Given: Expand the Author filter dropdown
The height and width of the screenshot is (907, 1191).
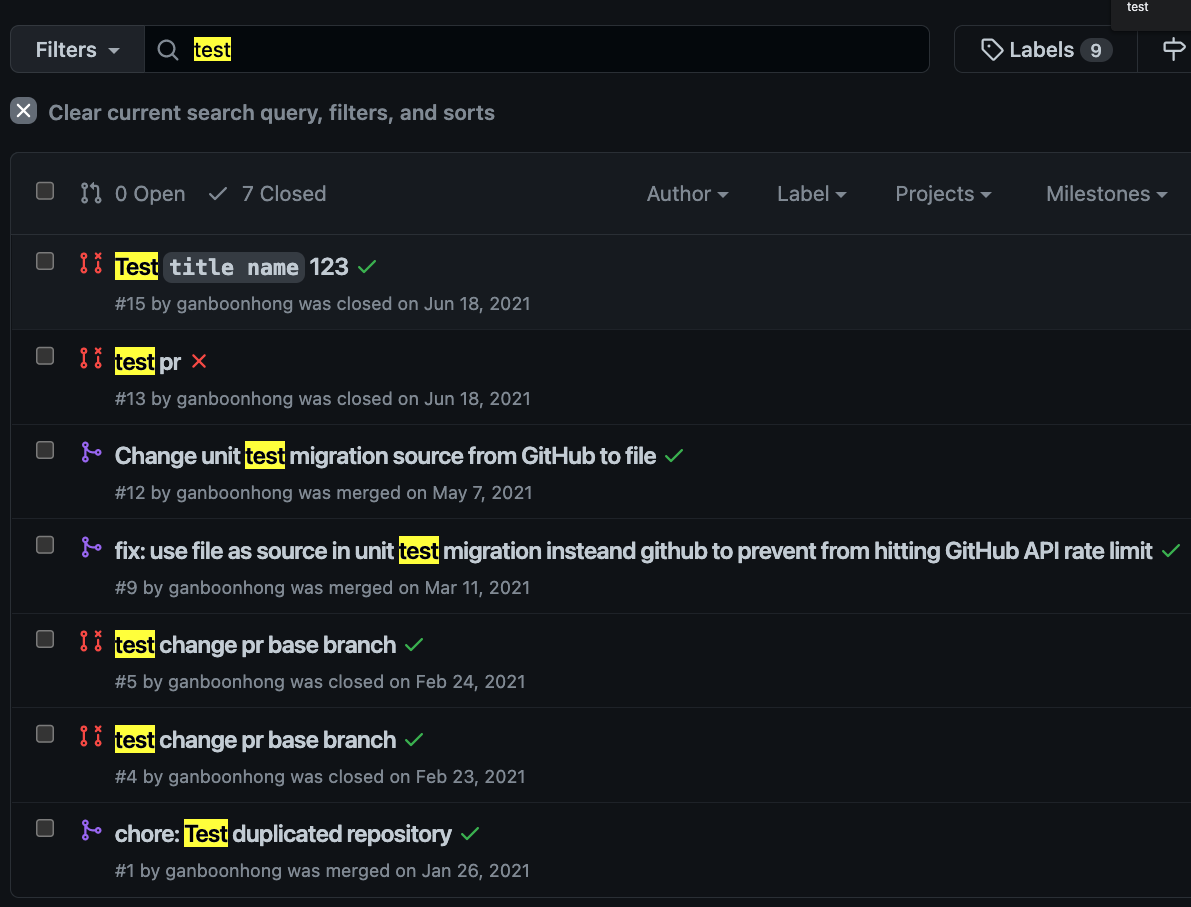Looking at the screenshot, I should [x=687, y=194].
